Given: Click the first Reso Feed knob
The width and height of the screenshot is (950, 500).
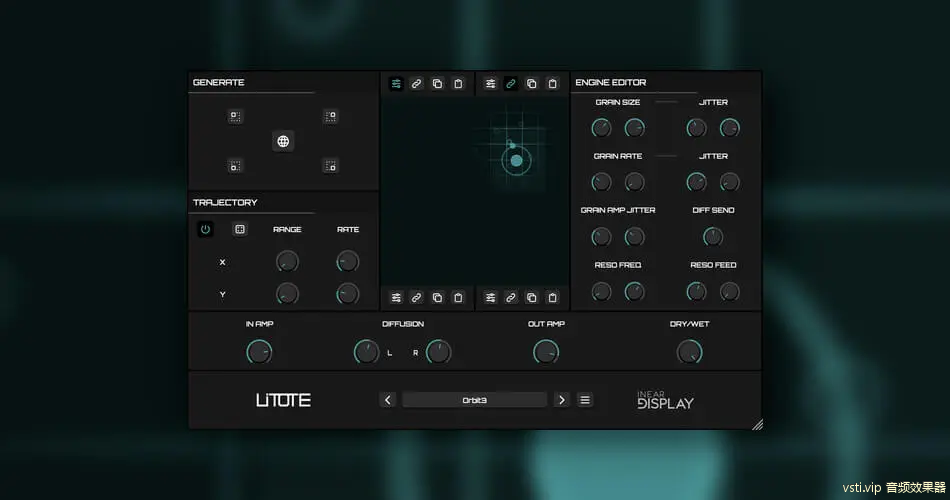Looking at the screenshot, I should [x=696, y=292].
